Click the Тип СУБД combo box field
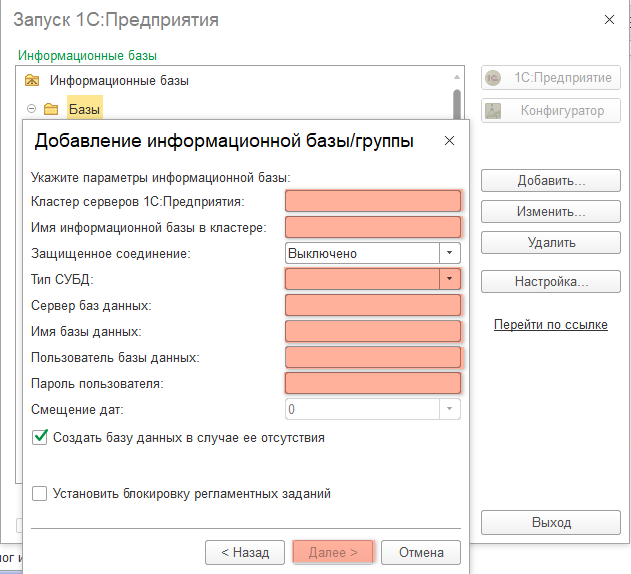631x574 pixels. click(x=362, y=279)
